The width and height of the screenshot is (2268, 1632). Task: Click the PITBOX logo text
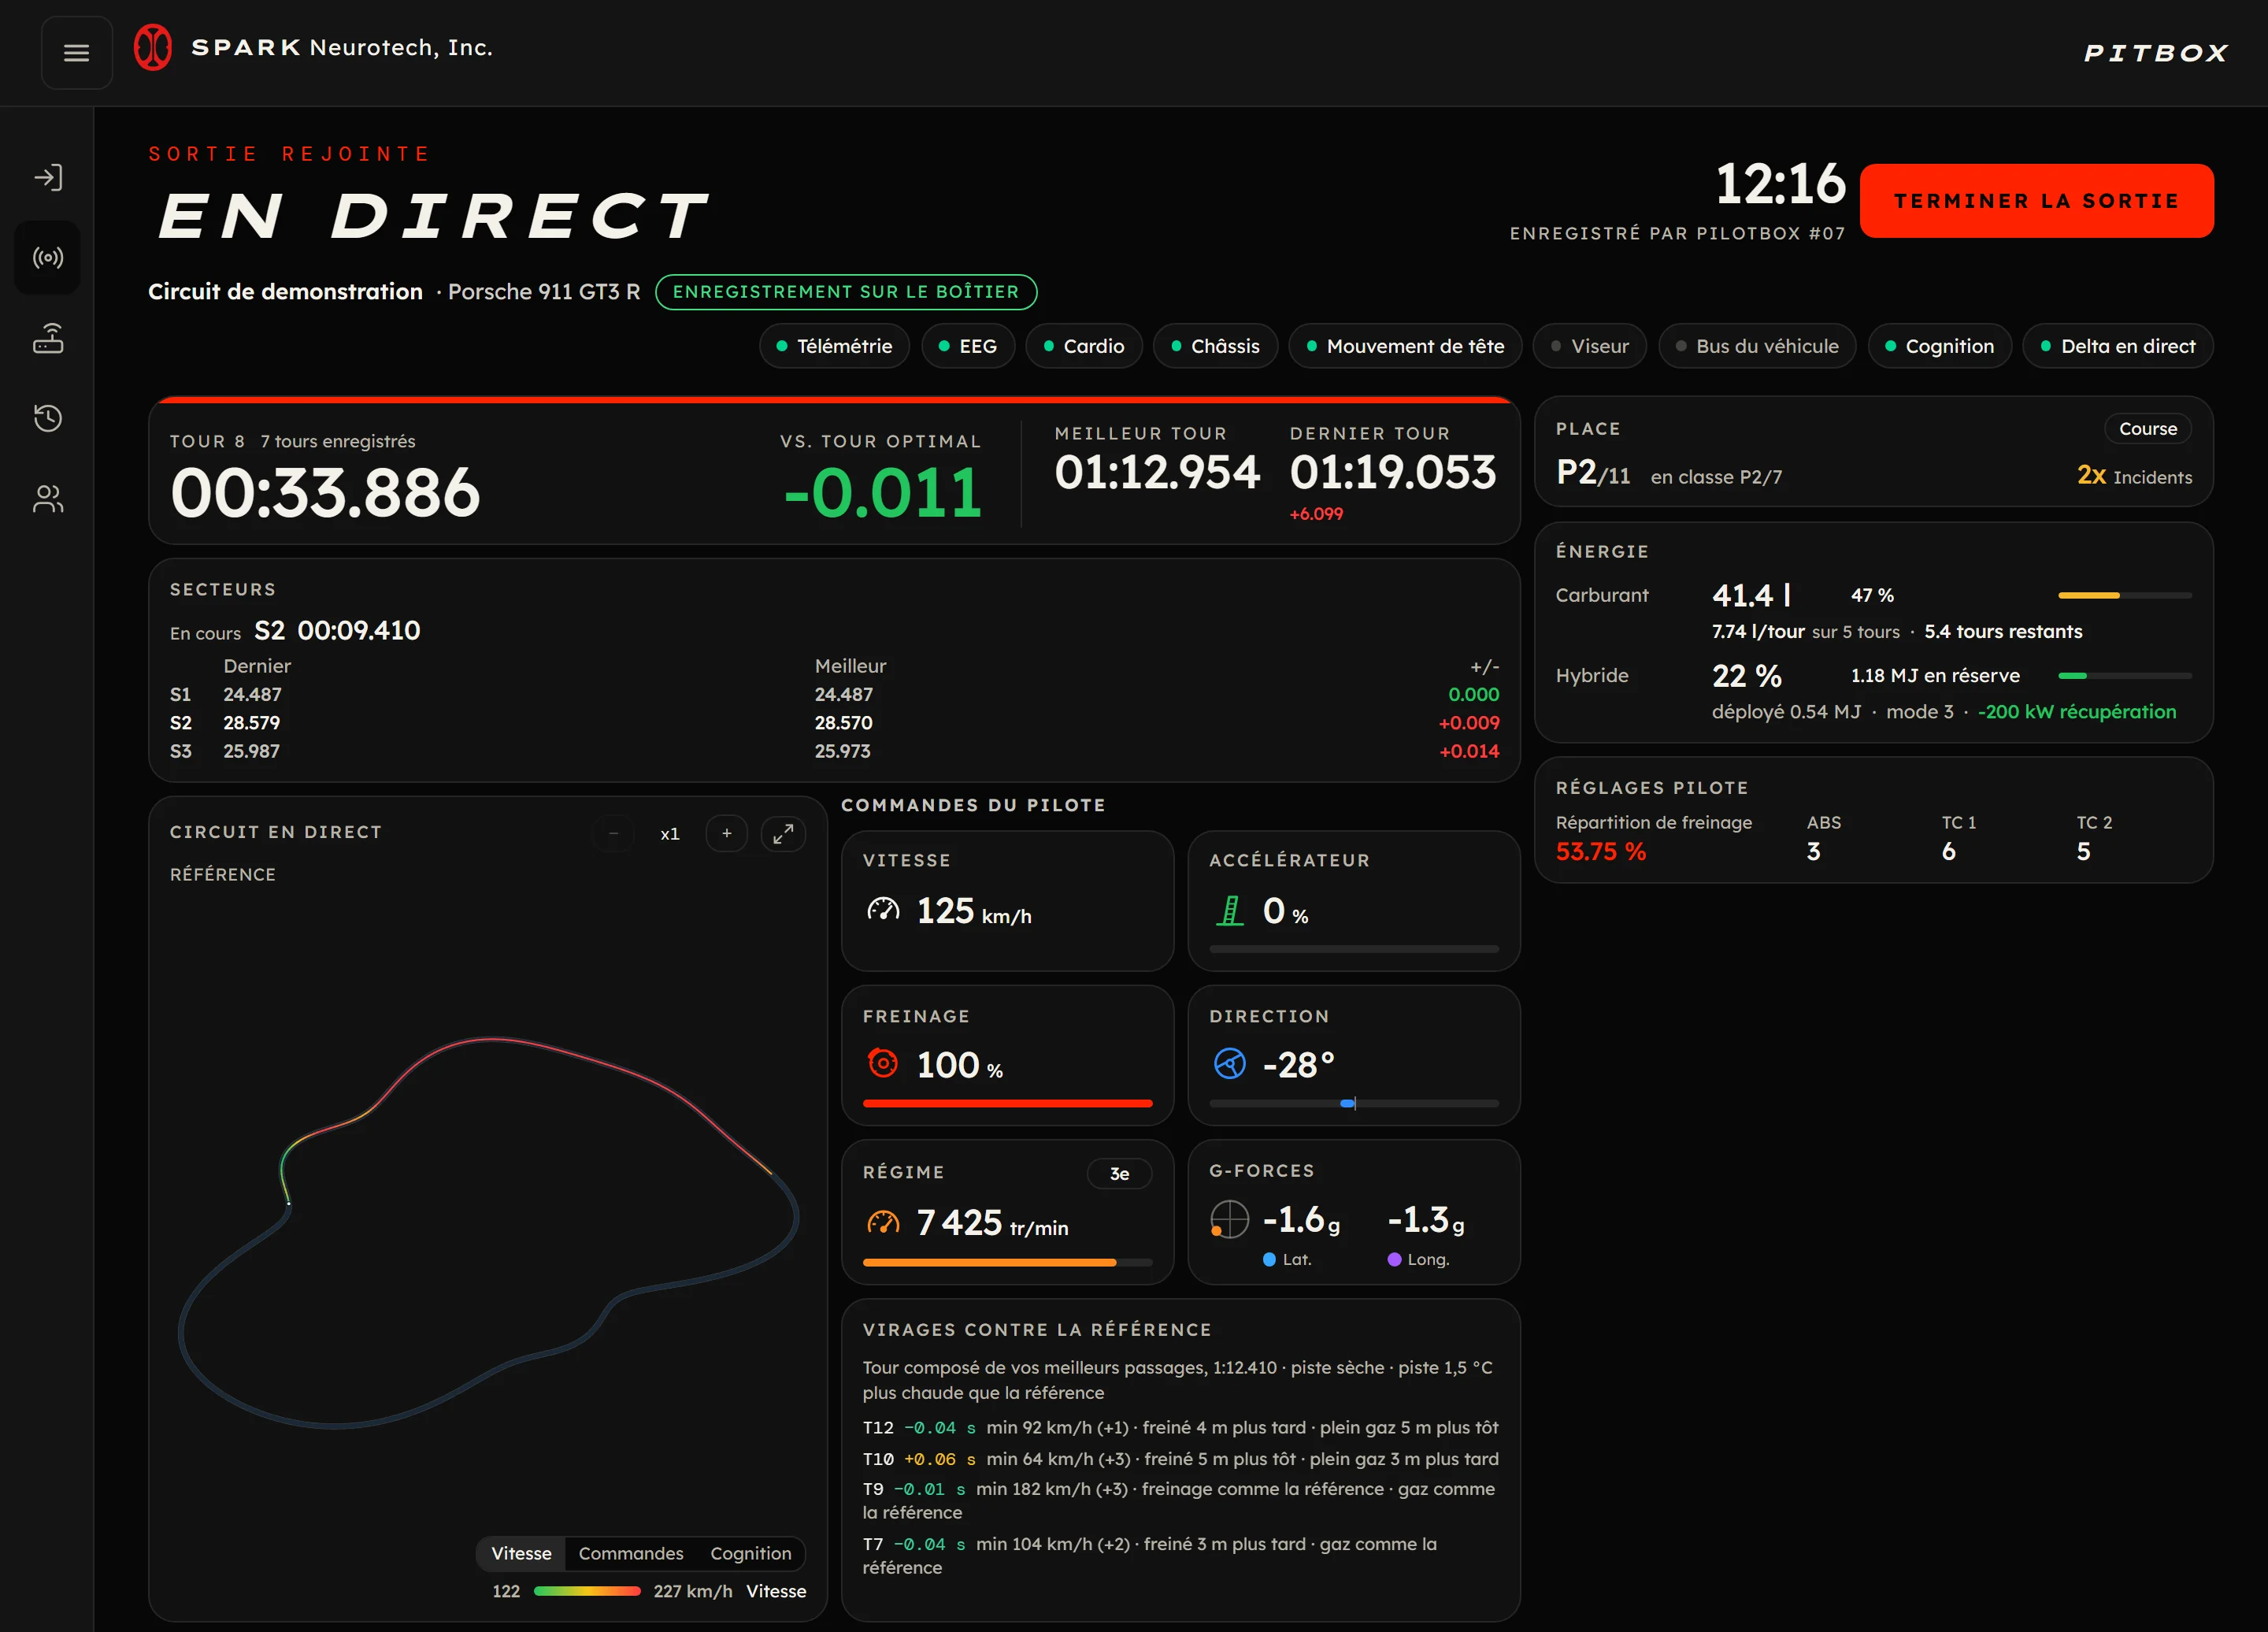click(x=2156, y=53)
